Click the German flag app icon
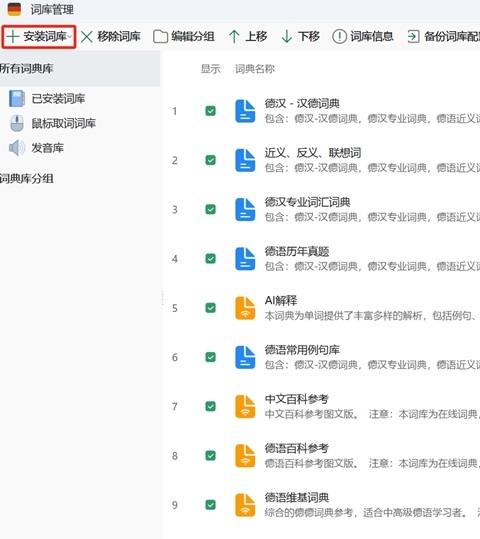This screenshot has height=539, width=480. point(14,9)
